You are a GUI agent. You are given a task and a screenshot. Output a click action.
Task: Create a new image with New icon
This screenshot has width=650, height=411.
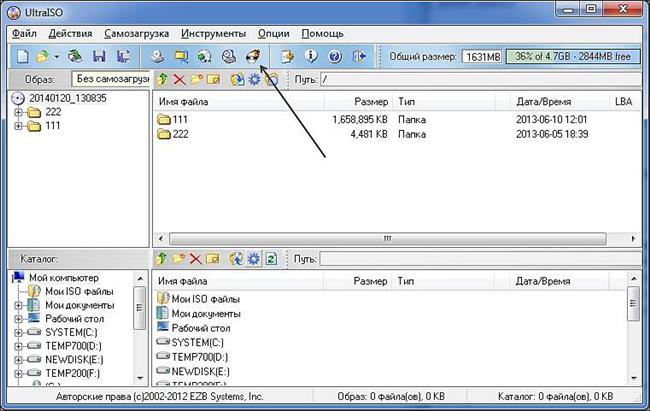22,56
